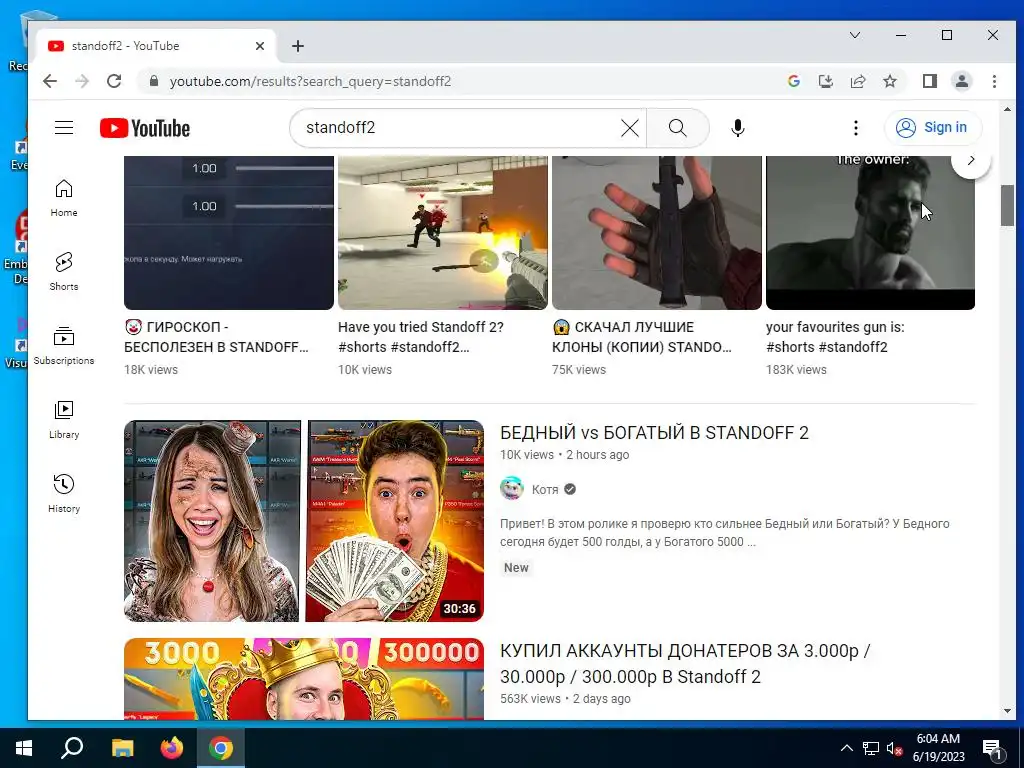The width and height of the screenshot is (1024, 768).
Task: Click the YouTube logo
Action: (145, 128)
